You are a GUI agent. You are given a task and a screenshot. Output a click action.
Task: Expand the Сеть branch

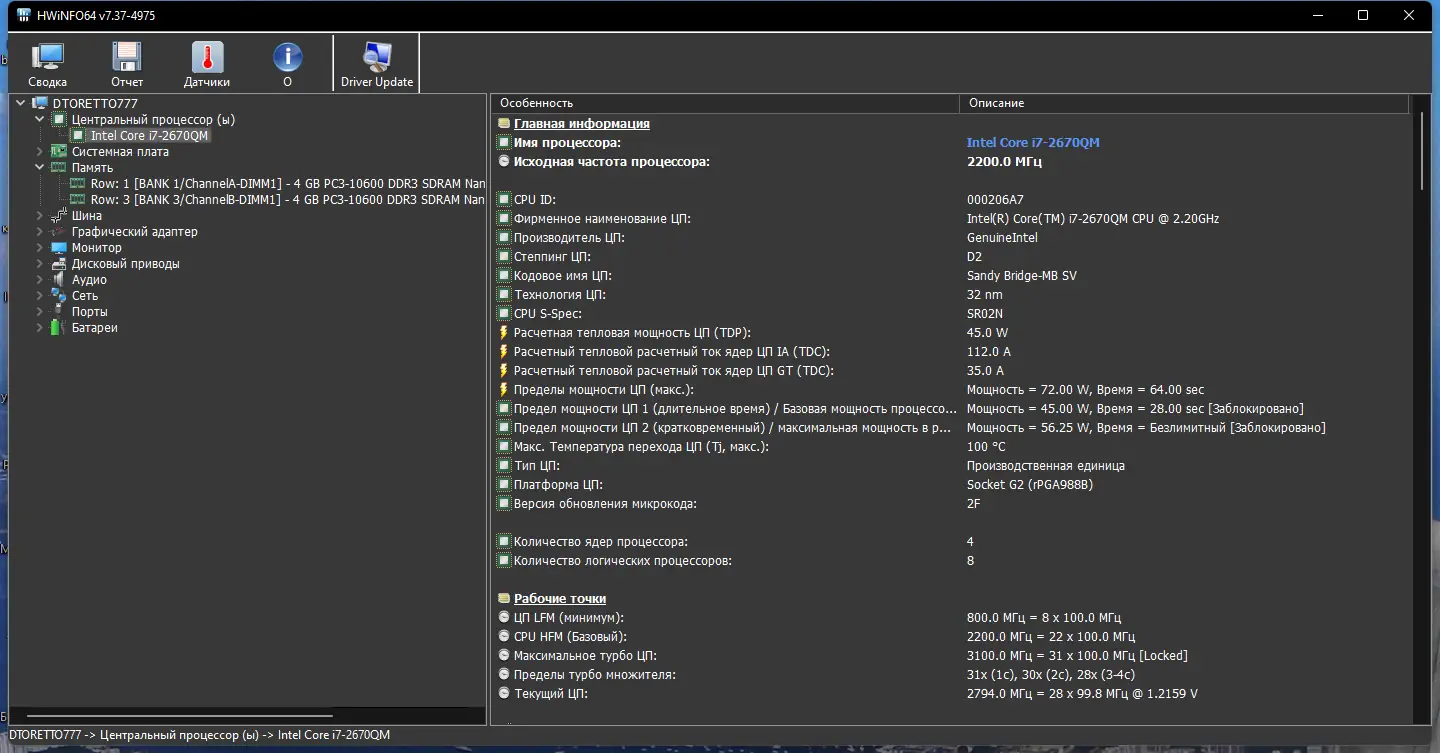coord(40,295)
